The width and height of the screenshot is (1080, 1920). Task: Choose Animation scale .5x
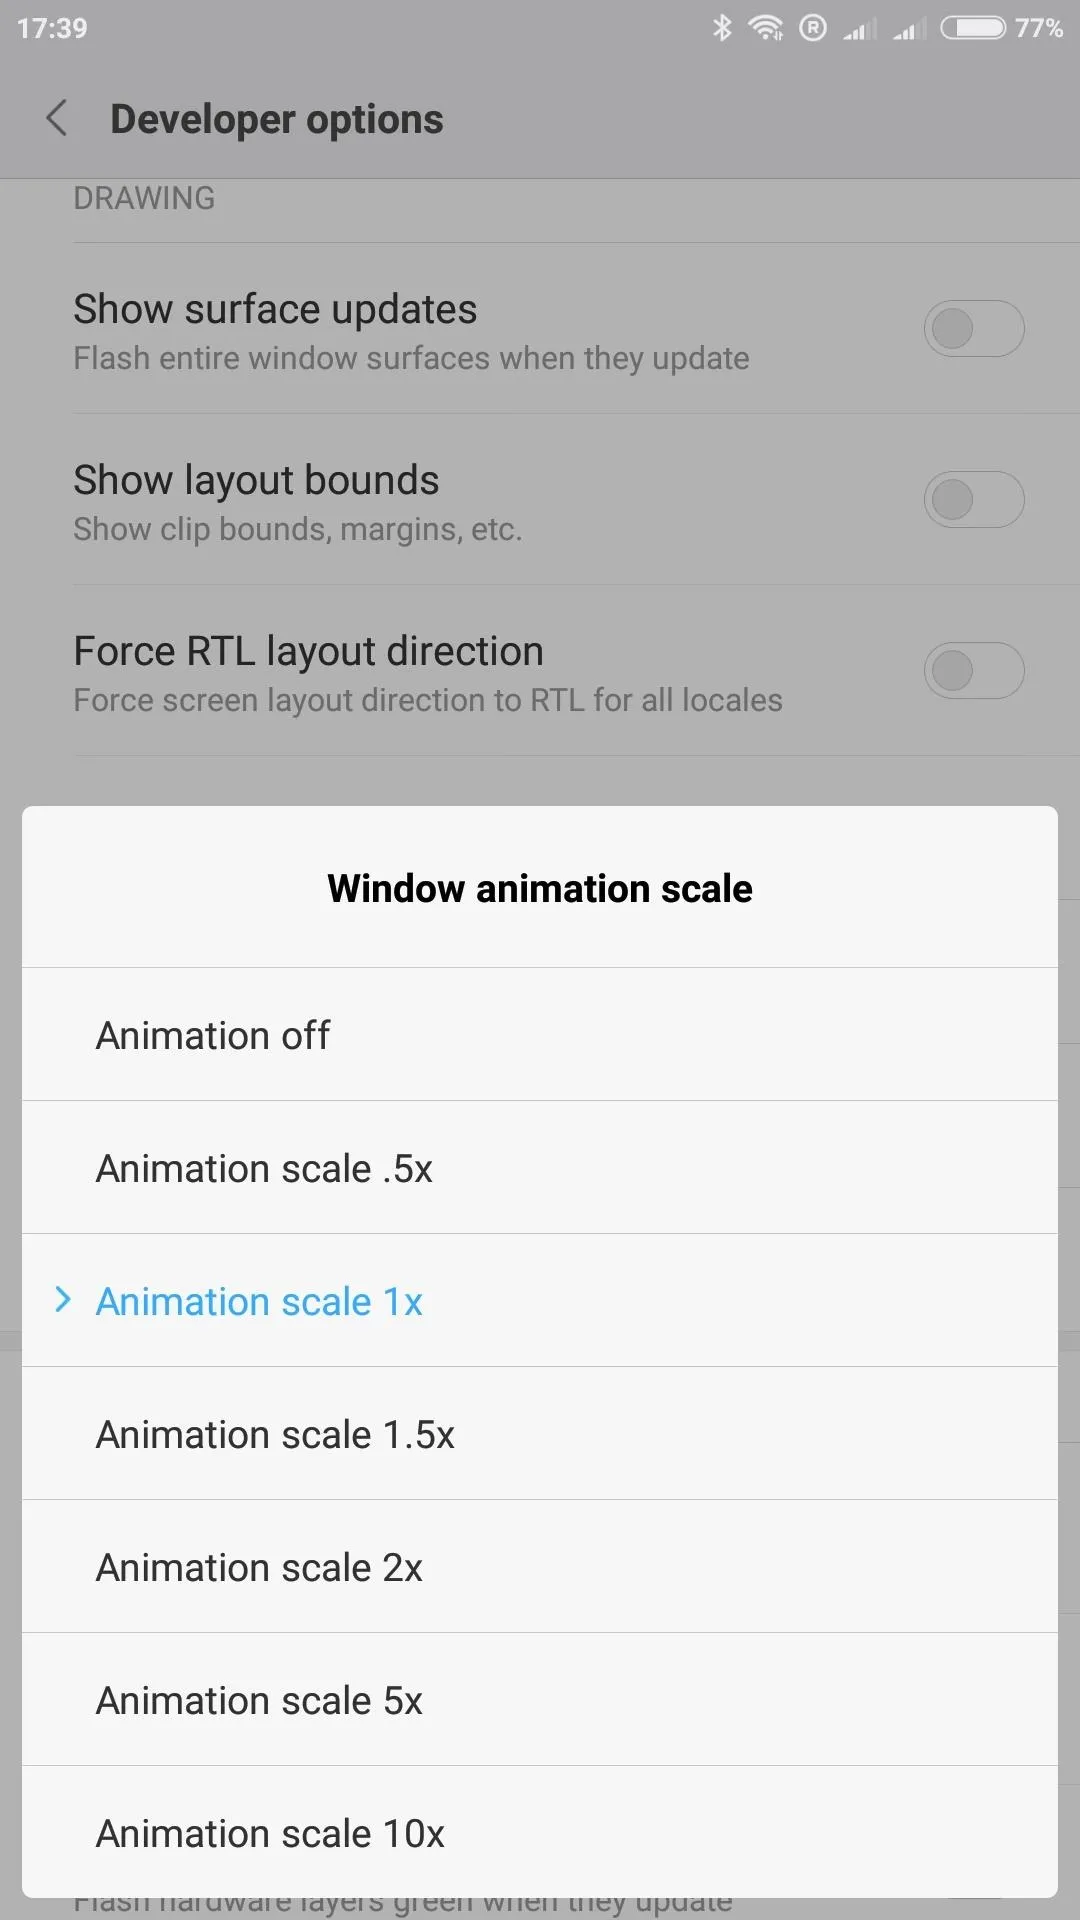[540, 1167]
